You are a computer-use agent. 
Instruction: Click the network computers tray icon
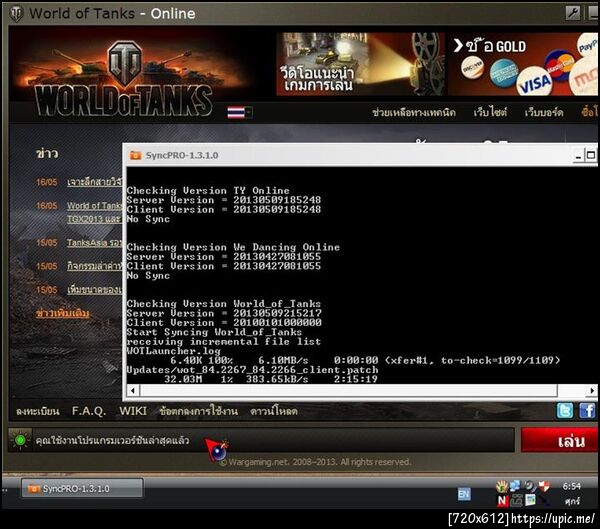click(x=515, y=486)
